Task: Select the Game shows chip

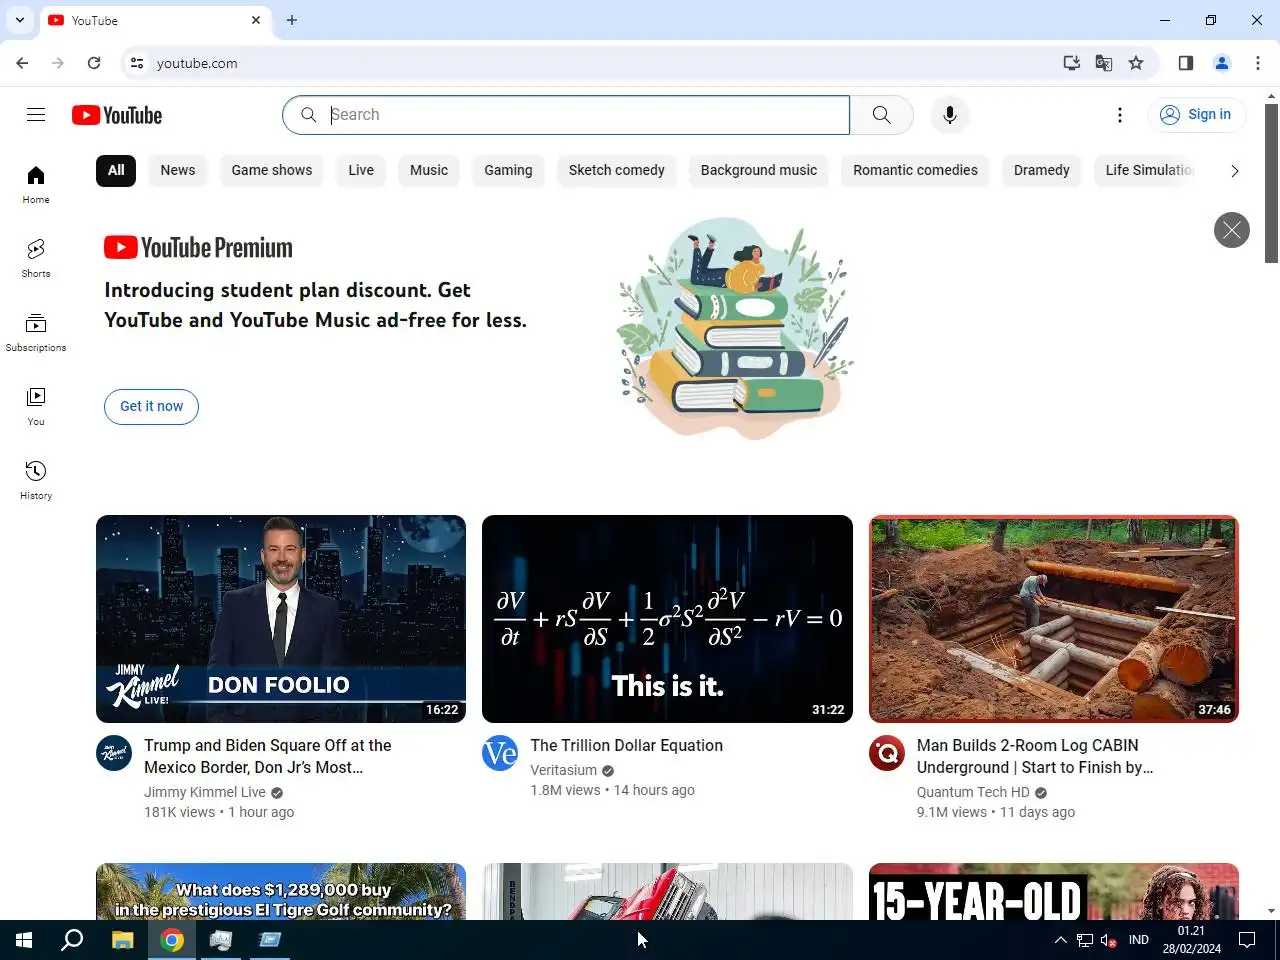Action: pyautogui.click(x=272, y=170)
